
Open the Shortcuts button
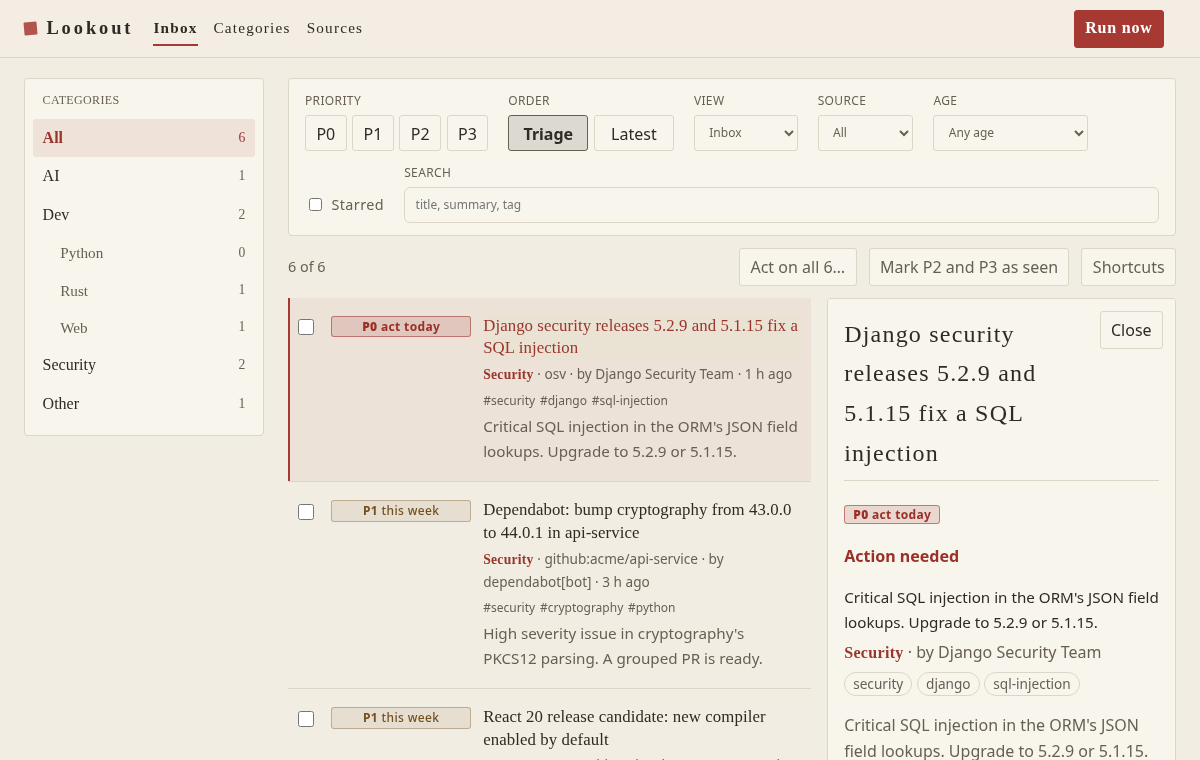point(1128,267)
